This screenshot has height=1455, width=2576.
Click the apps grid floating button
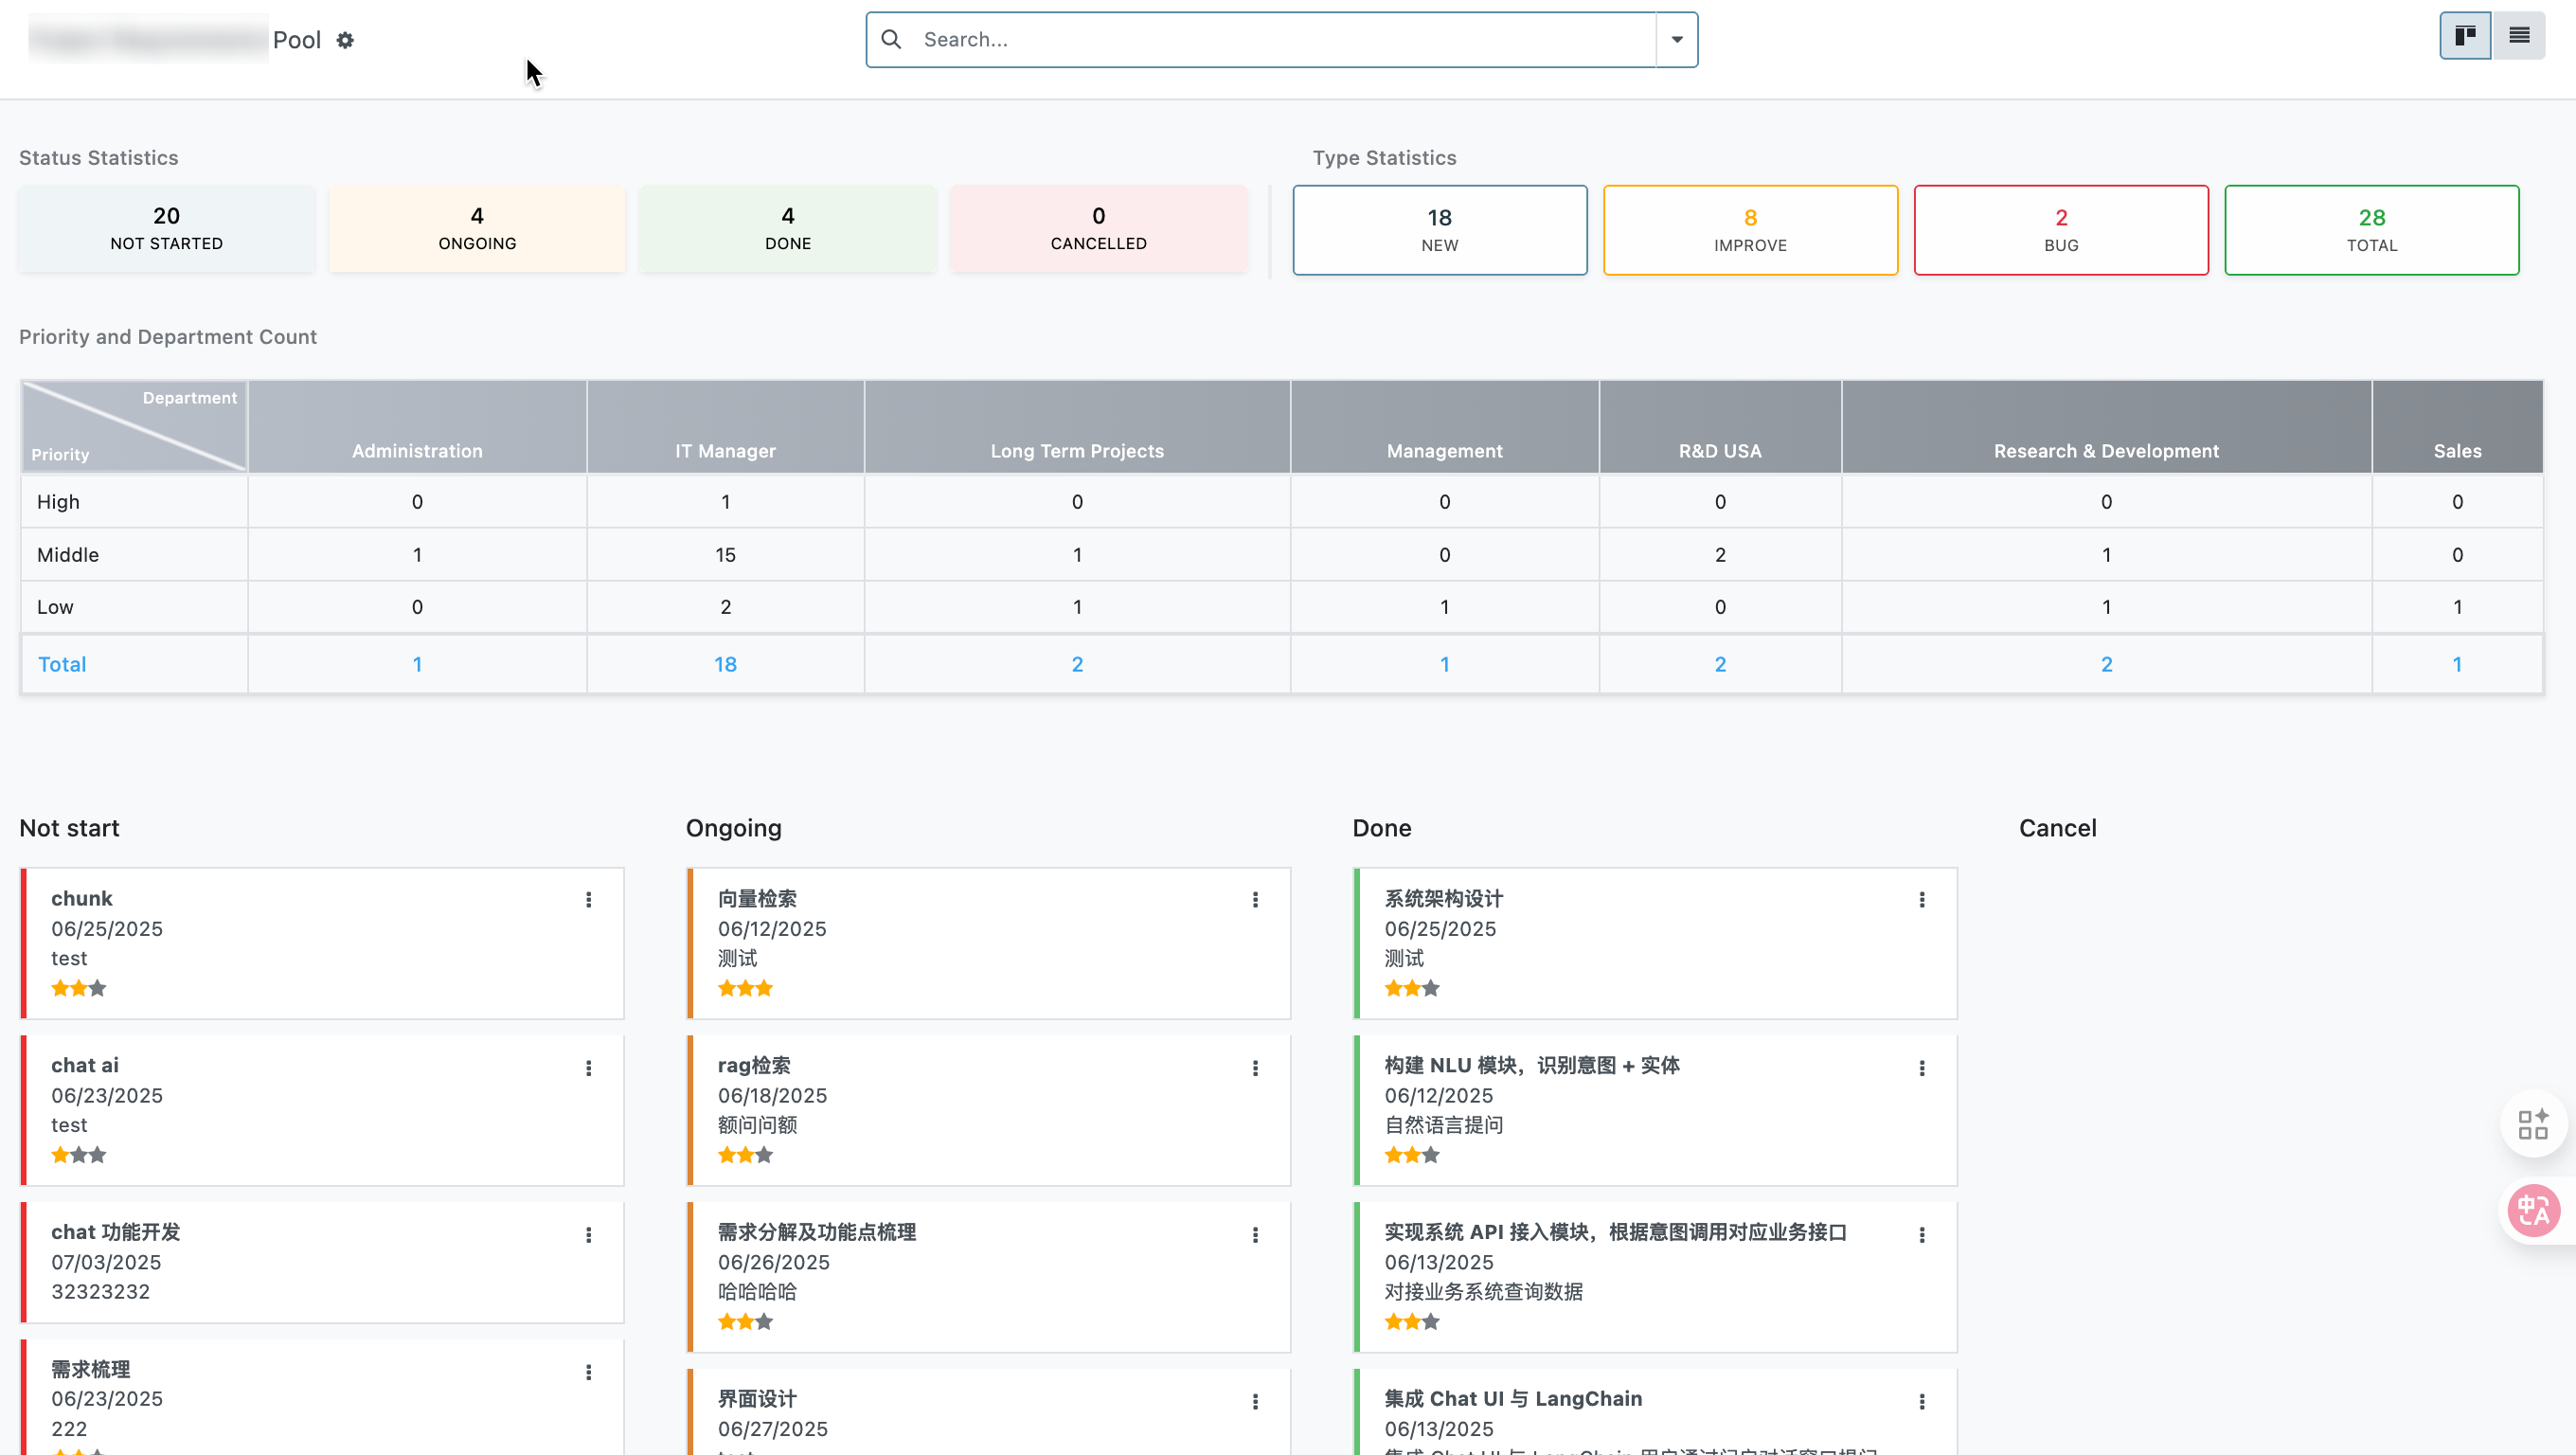point(2533,1125)
